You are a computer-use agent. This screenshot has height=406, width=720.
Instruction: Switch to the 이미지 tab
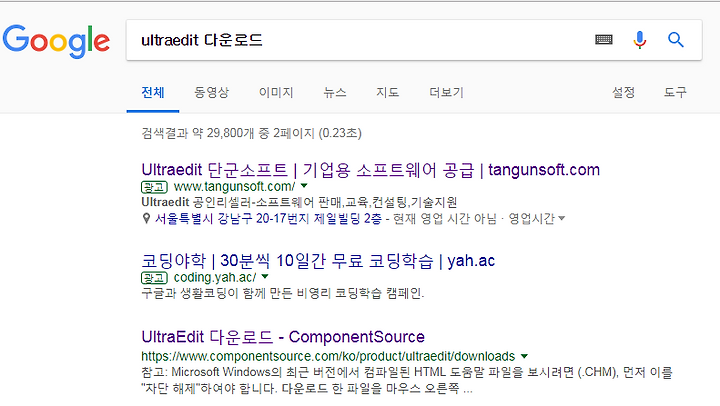276,93
